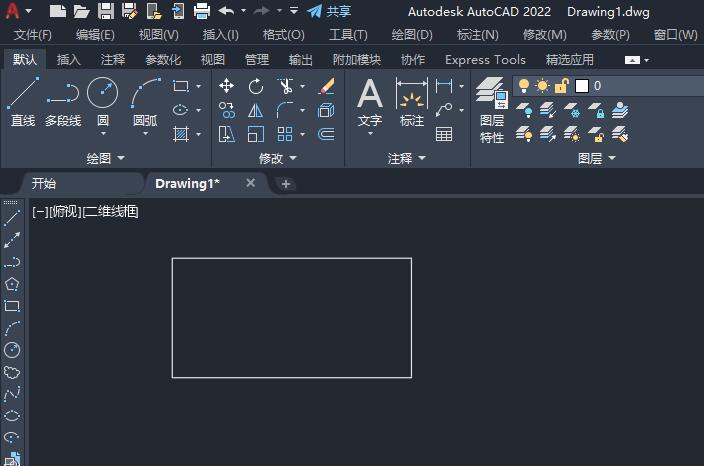Select Spline in left vertical toolbar
This screenshot has width=704, height=466.
(12, 394)
